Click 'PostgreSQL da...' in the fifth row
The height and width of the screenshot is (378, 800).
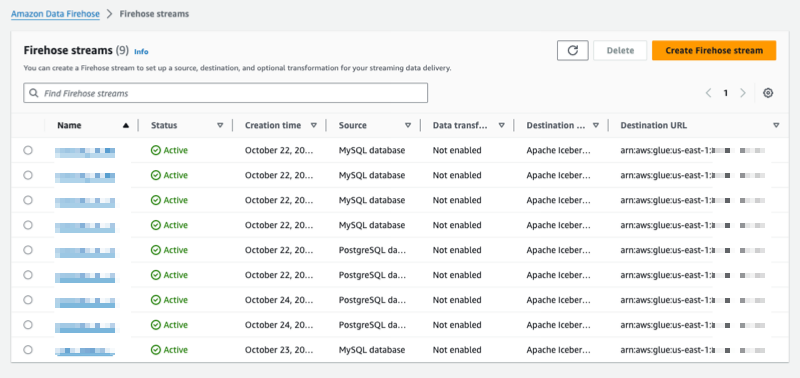[372, 250]
